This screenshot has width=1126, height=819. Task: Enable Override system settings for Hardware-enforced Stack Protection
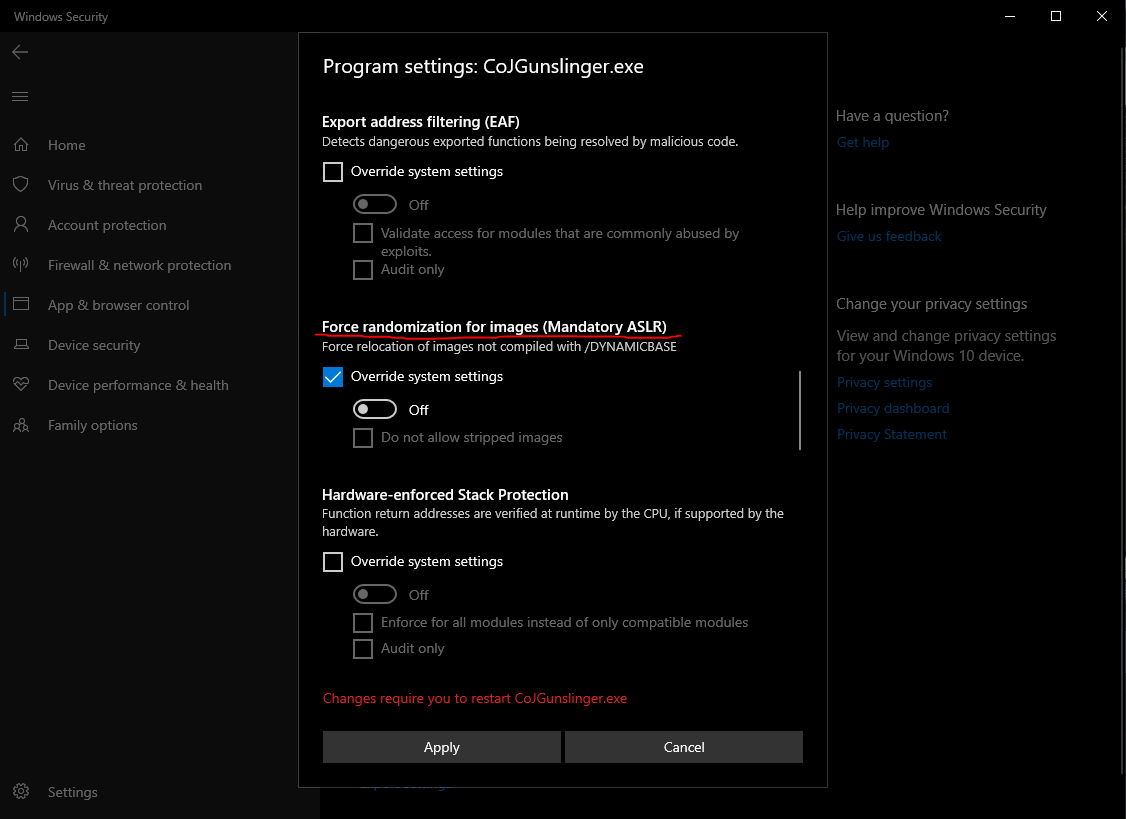[333, 562]
